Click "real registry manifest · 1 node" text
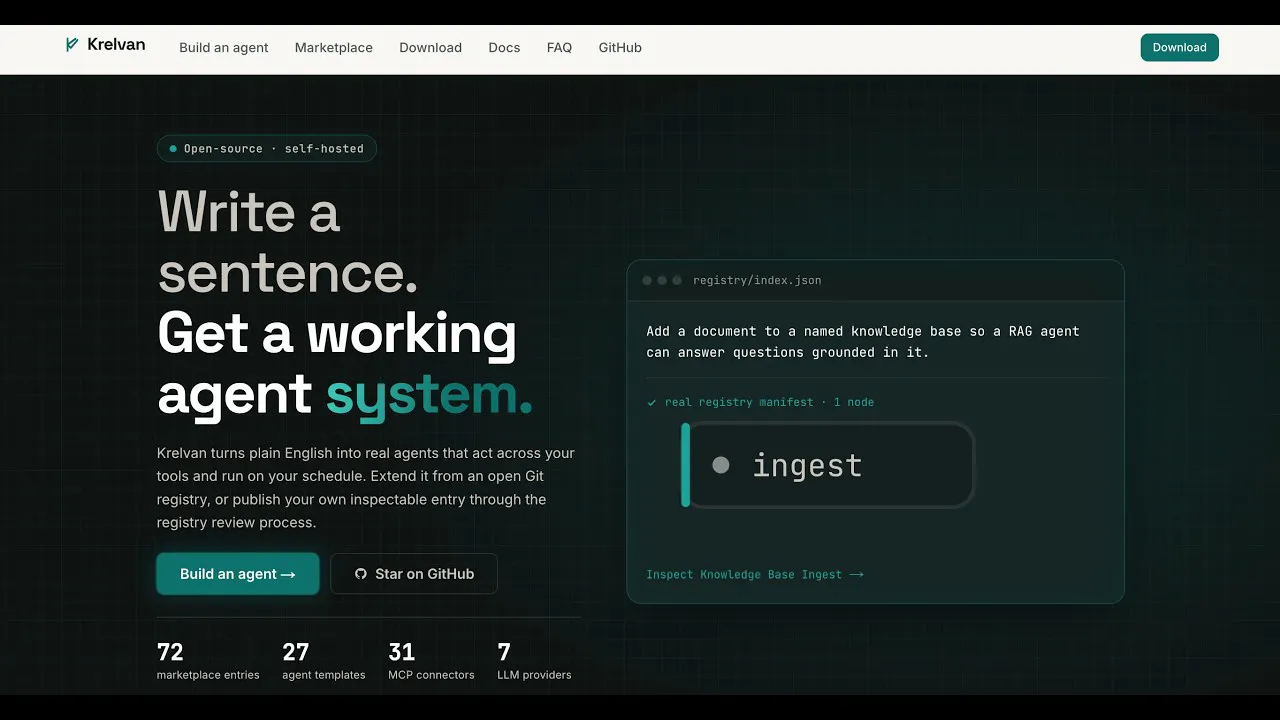This screenshot has height=720, width=1280. (769, 402)
